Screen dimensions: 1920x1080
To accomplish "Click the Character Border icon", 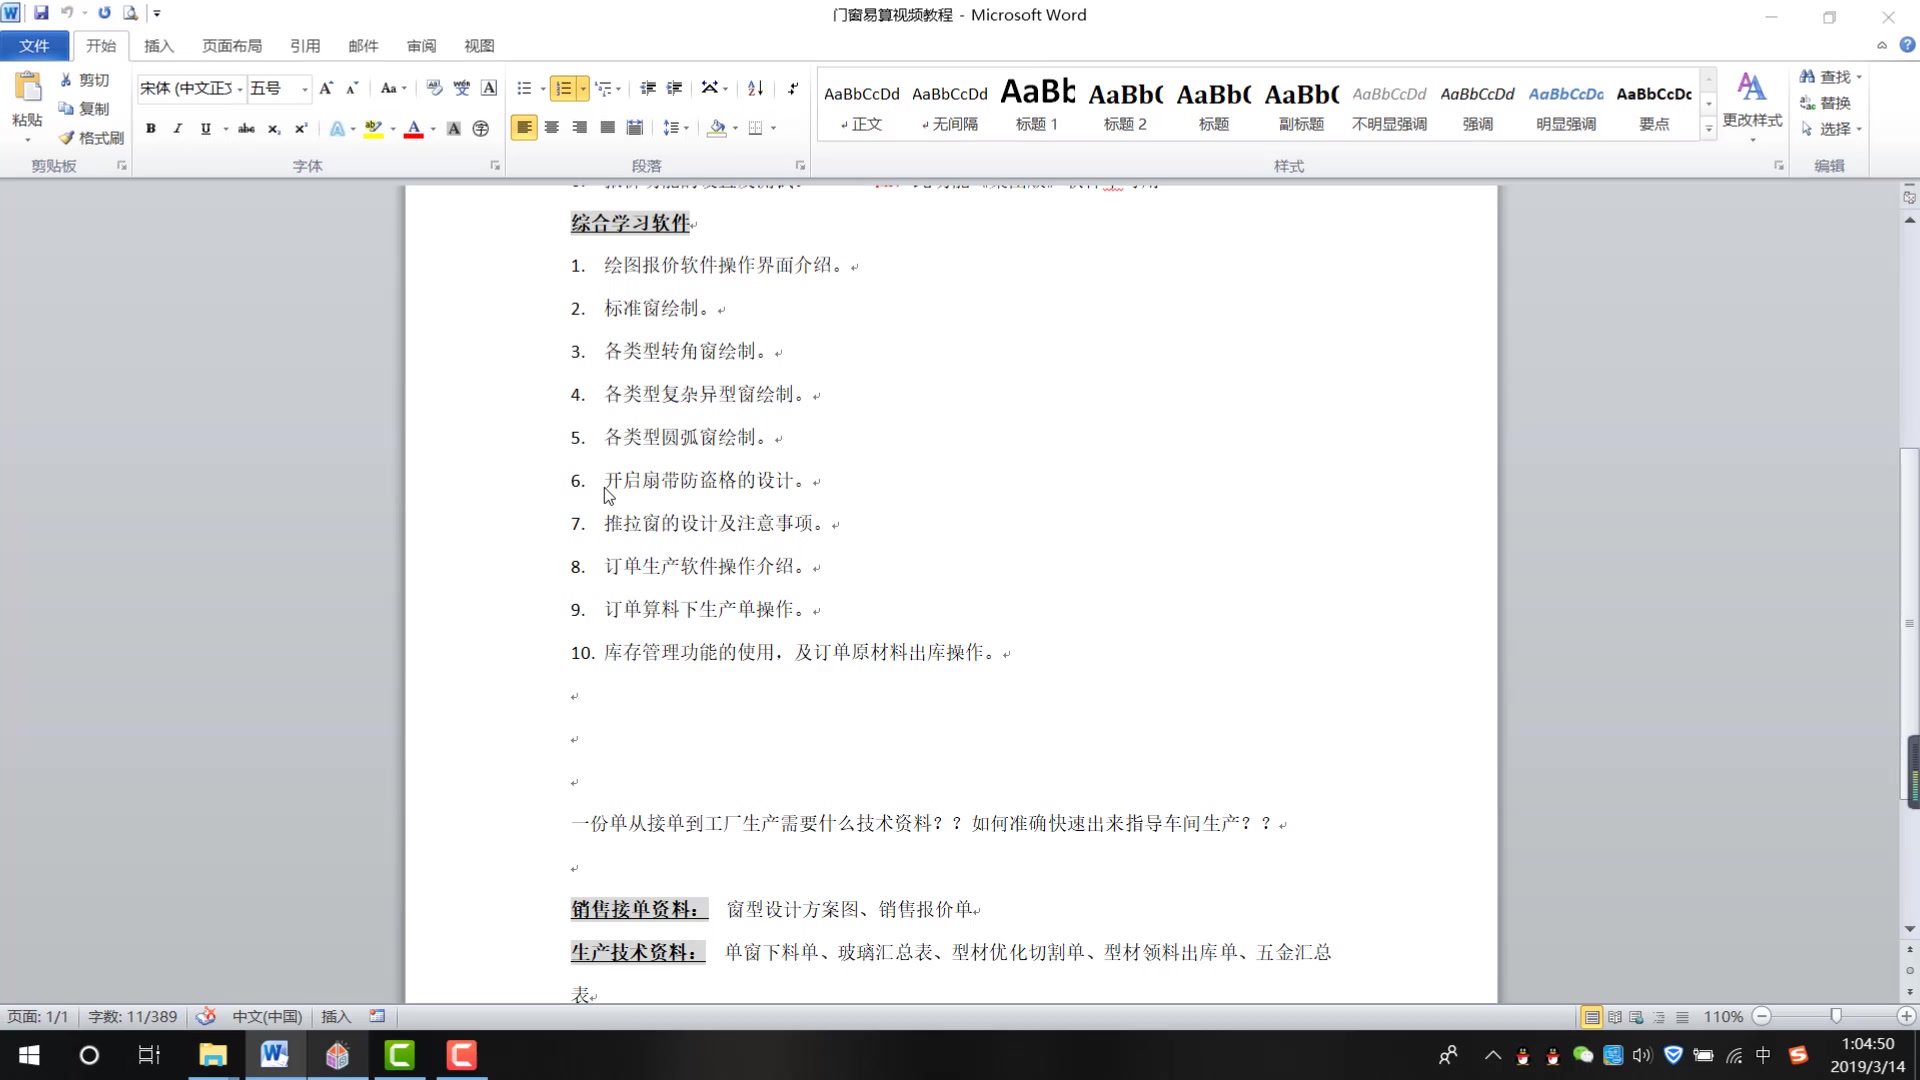I will pyautogui.click(x=489, y=88).
